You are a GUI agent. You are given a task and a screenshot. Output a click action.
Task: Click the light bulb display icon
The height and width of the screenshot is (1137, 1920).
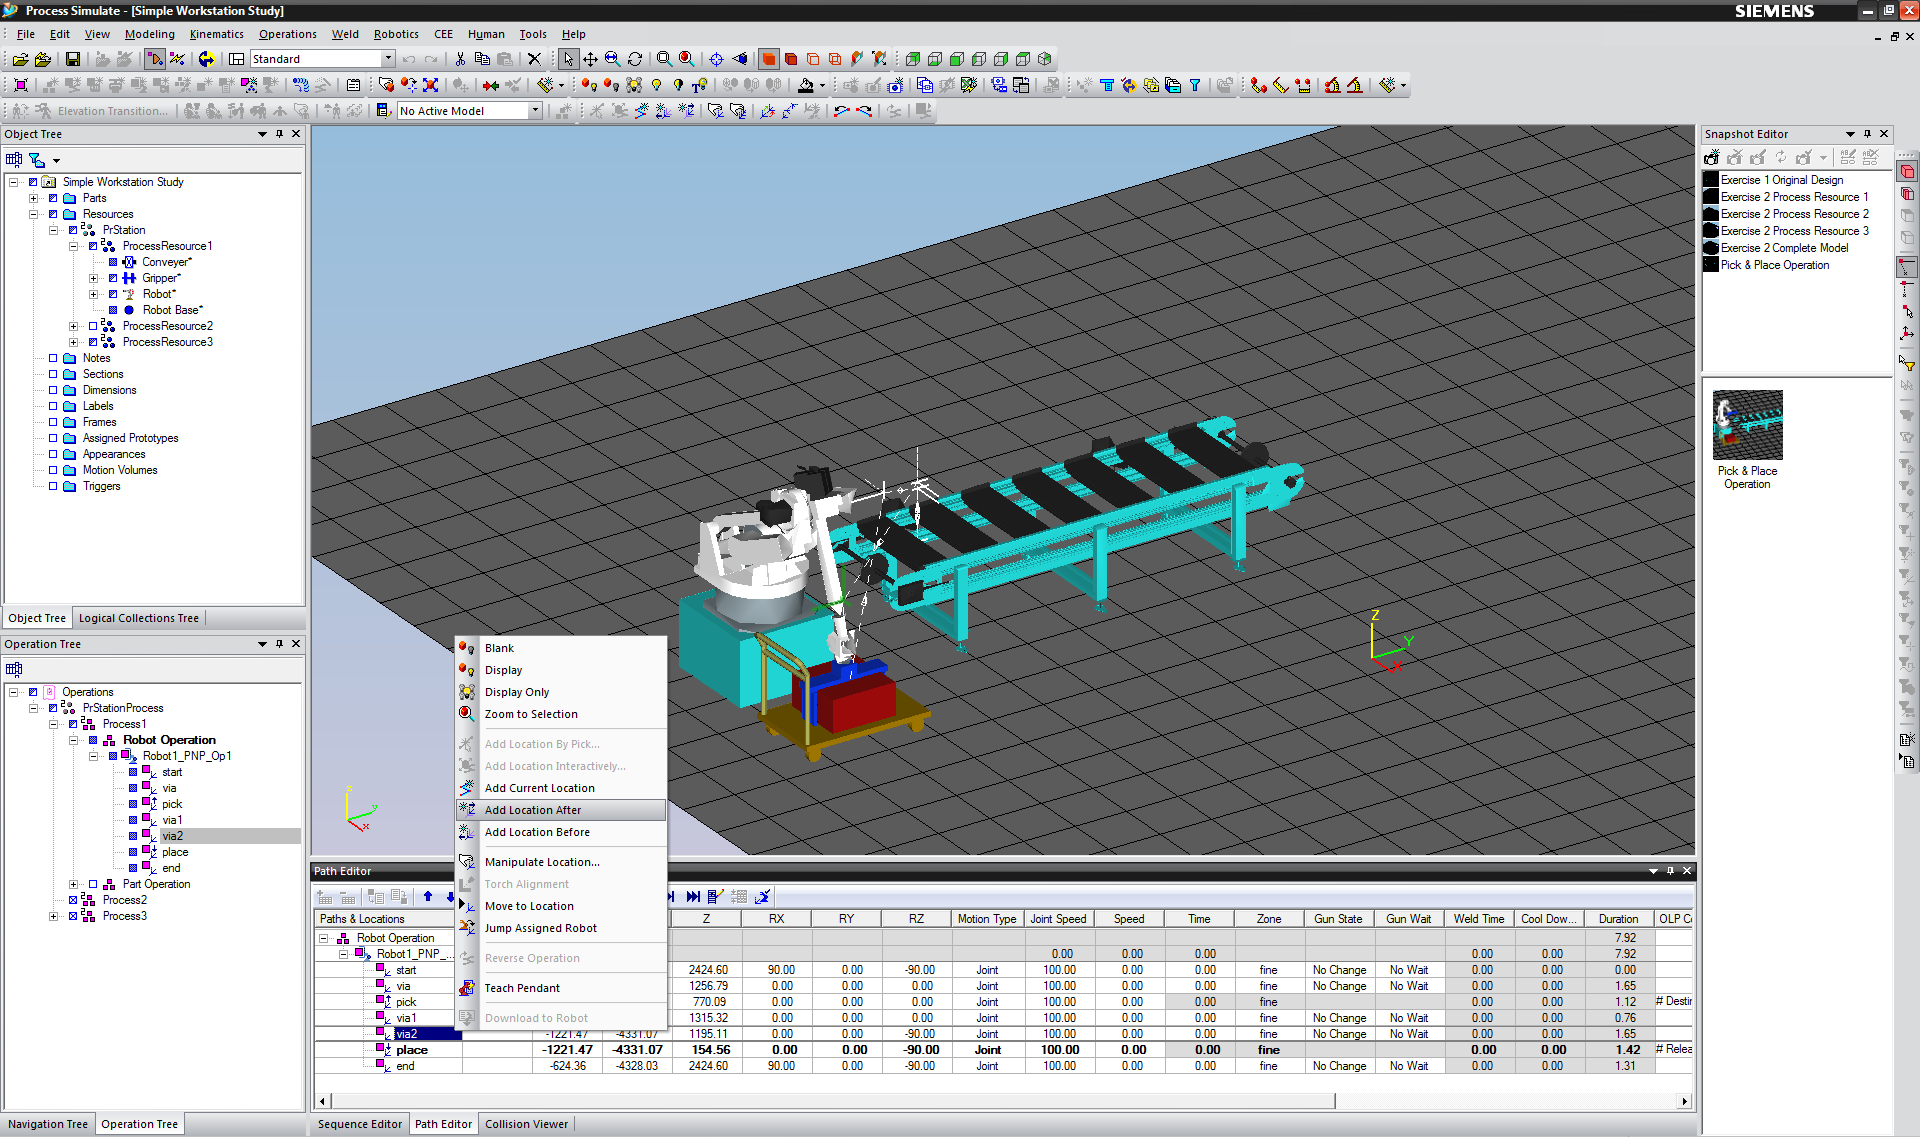pyautogui.click(x=656, y=85)
